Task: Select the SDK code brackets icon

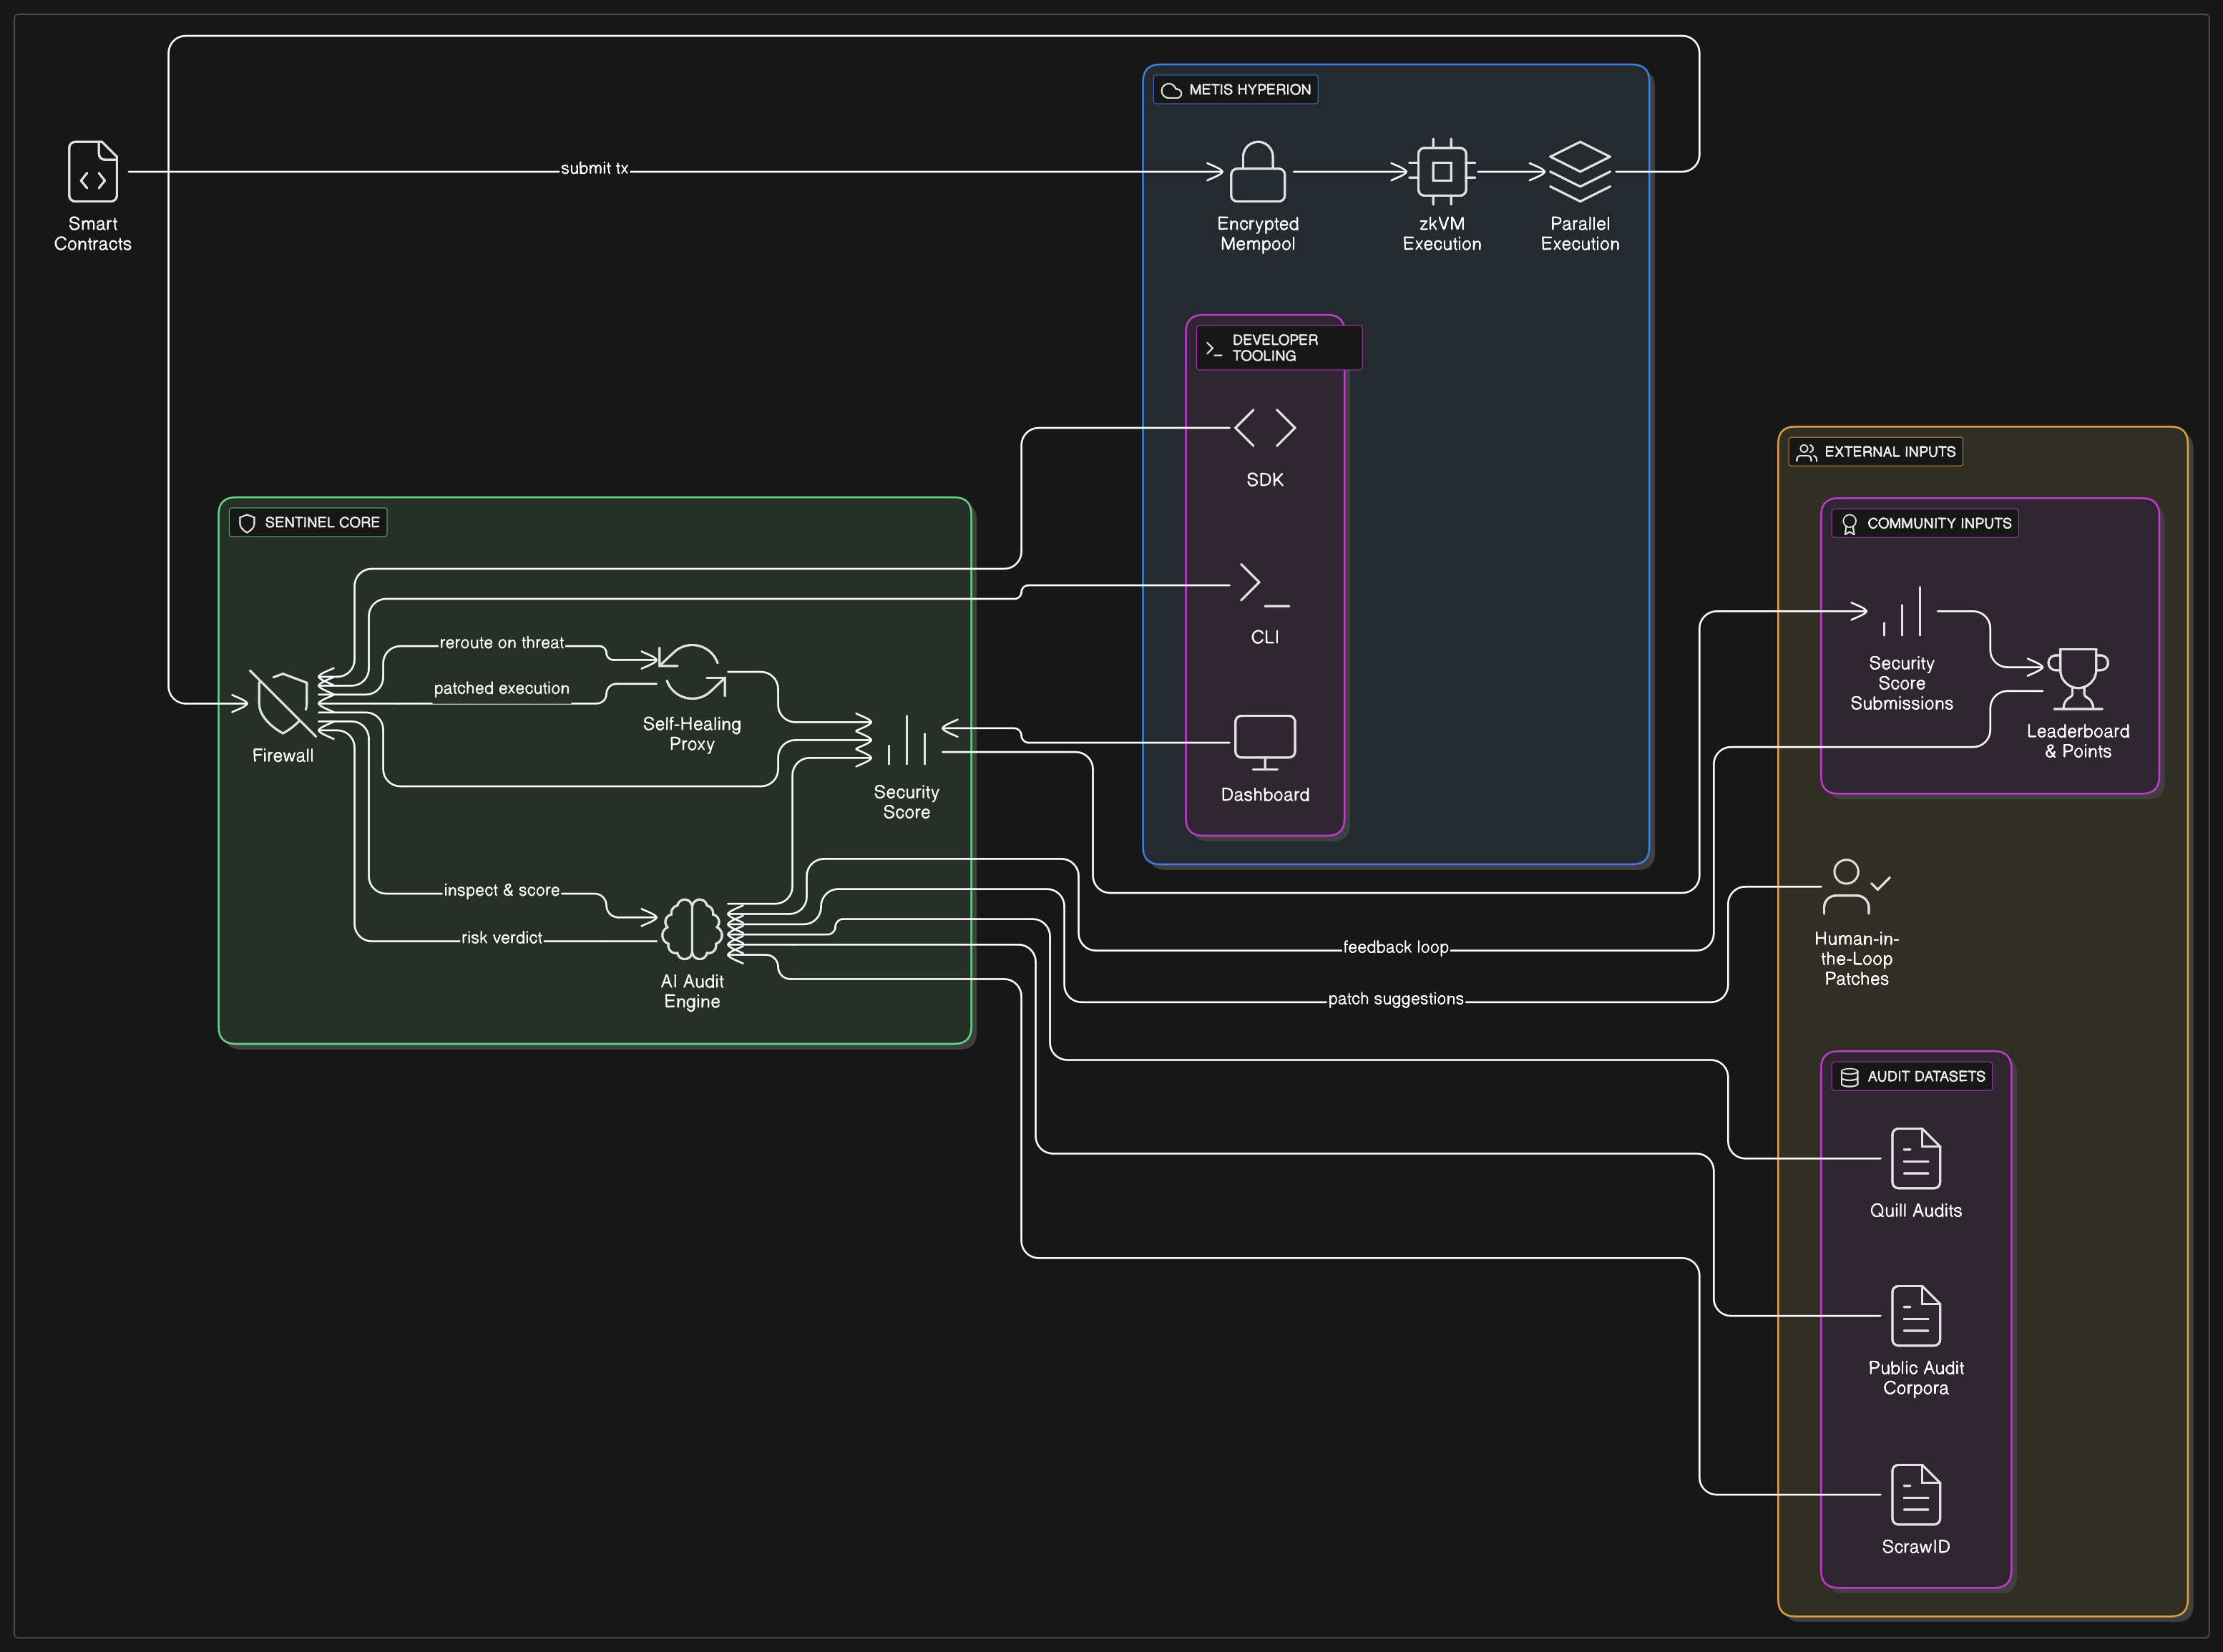Action: point(1264,427)
